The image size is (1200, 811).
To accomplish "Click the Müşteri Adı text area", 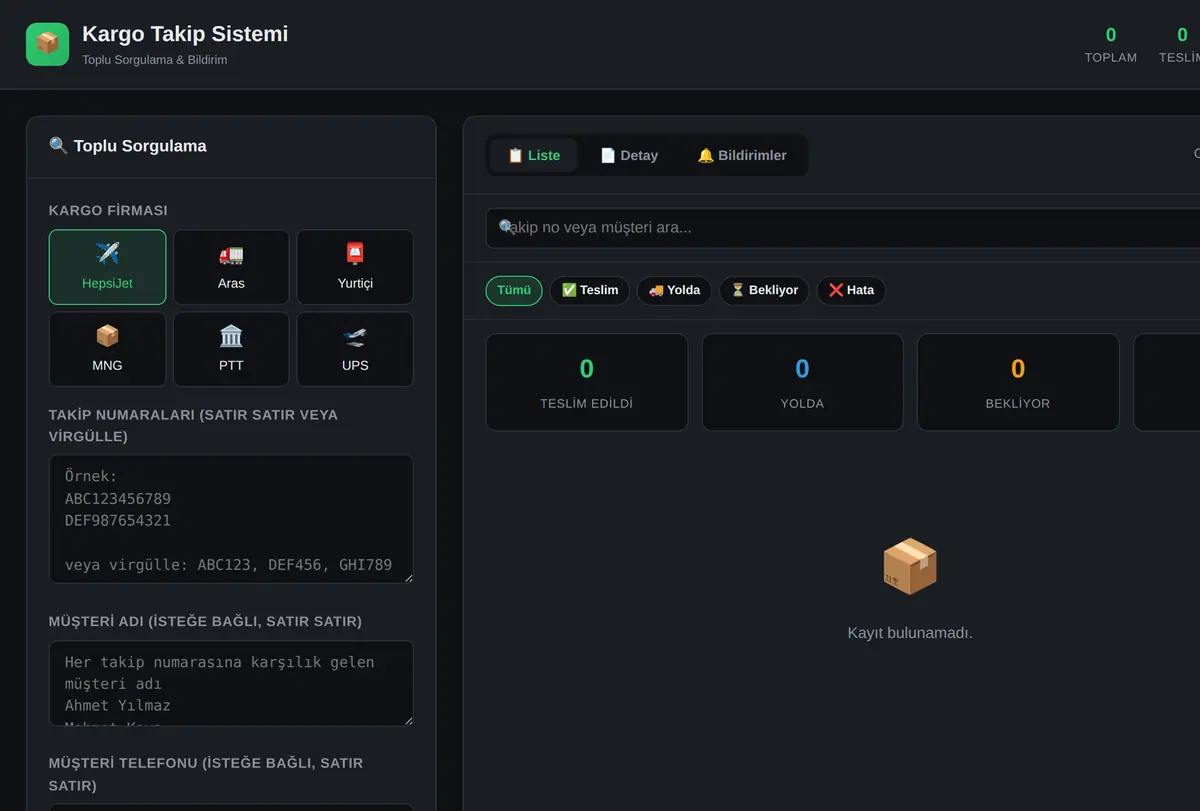I will point(231,683).
